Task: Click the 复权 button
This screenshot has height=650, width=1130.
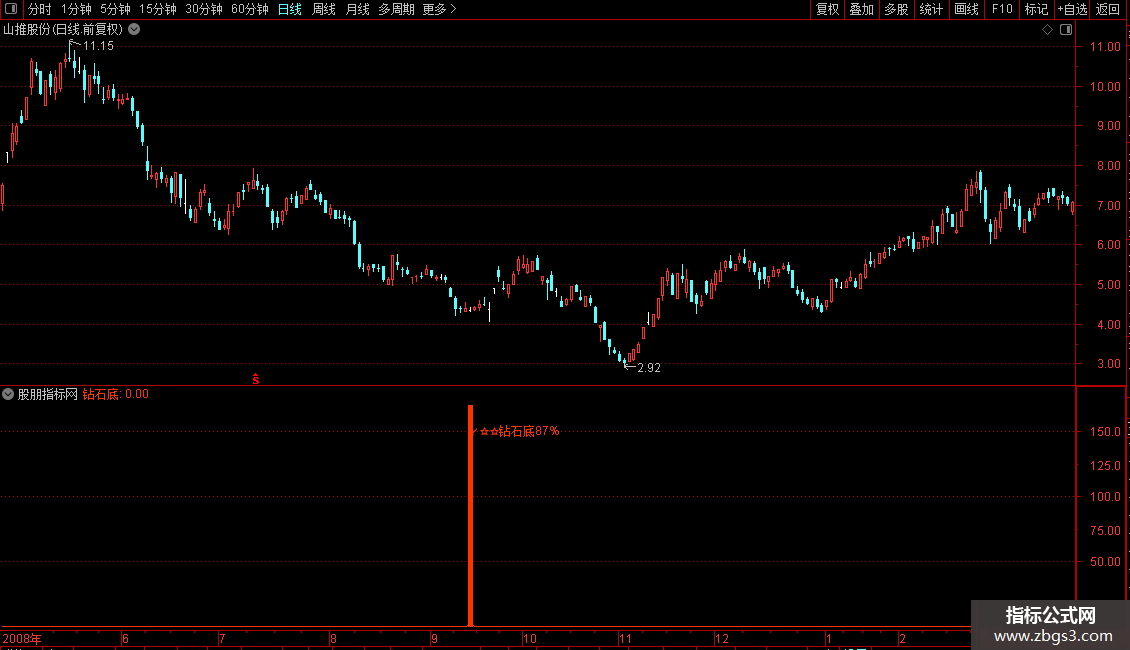Action: pyautogui.click(x=827, y=9)
